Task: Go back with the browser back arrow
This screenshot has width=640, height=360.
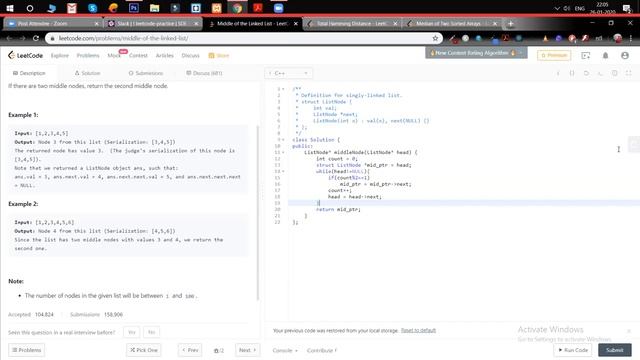Action: click(x=9, y=38)
